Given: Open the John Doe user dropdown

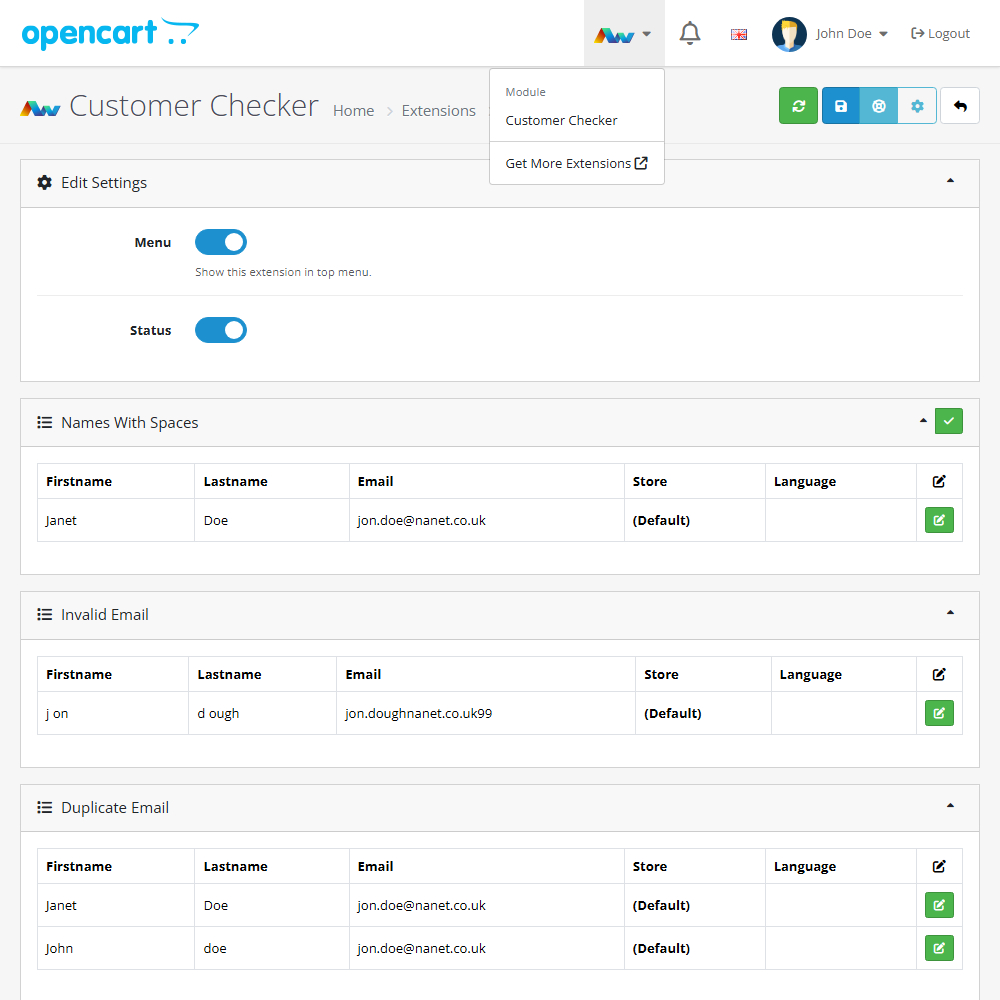Looking at the screenshot, I should click(x=831, y=34).
